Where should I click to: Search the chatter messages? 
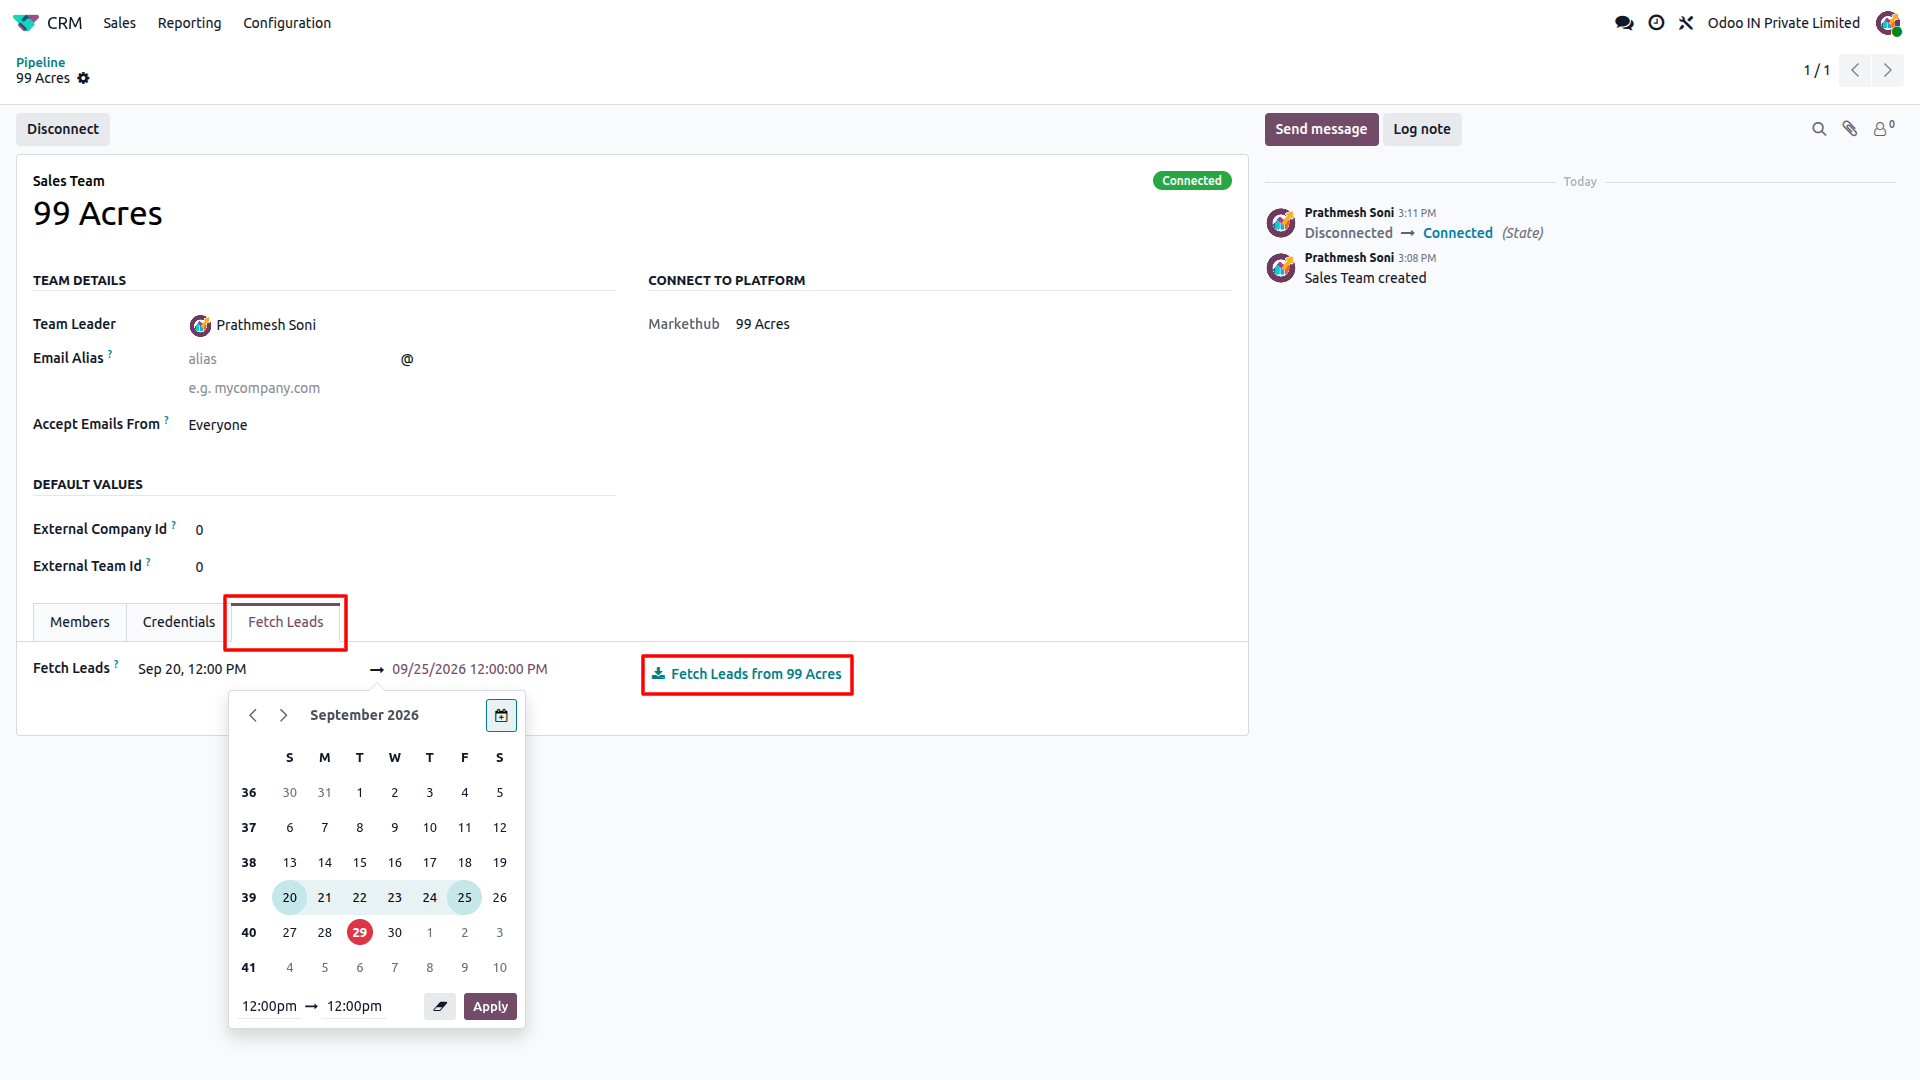point(1819,129)
